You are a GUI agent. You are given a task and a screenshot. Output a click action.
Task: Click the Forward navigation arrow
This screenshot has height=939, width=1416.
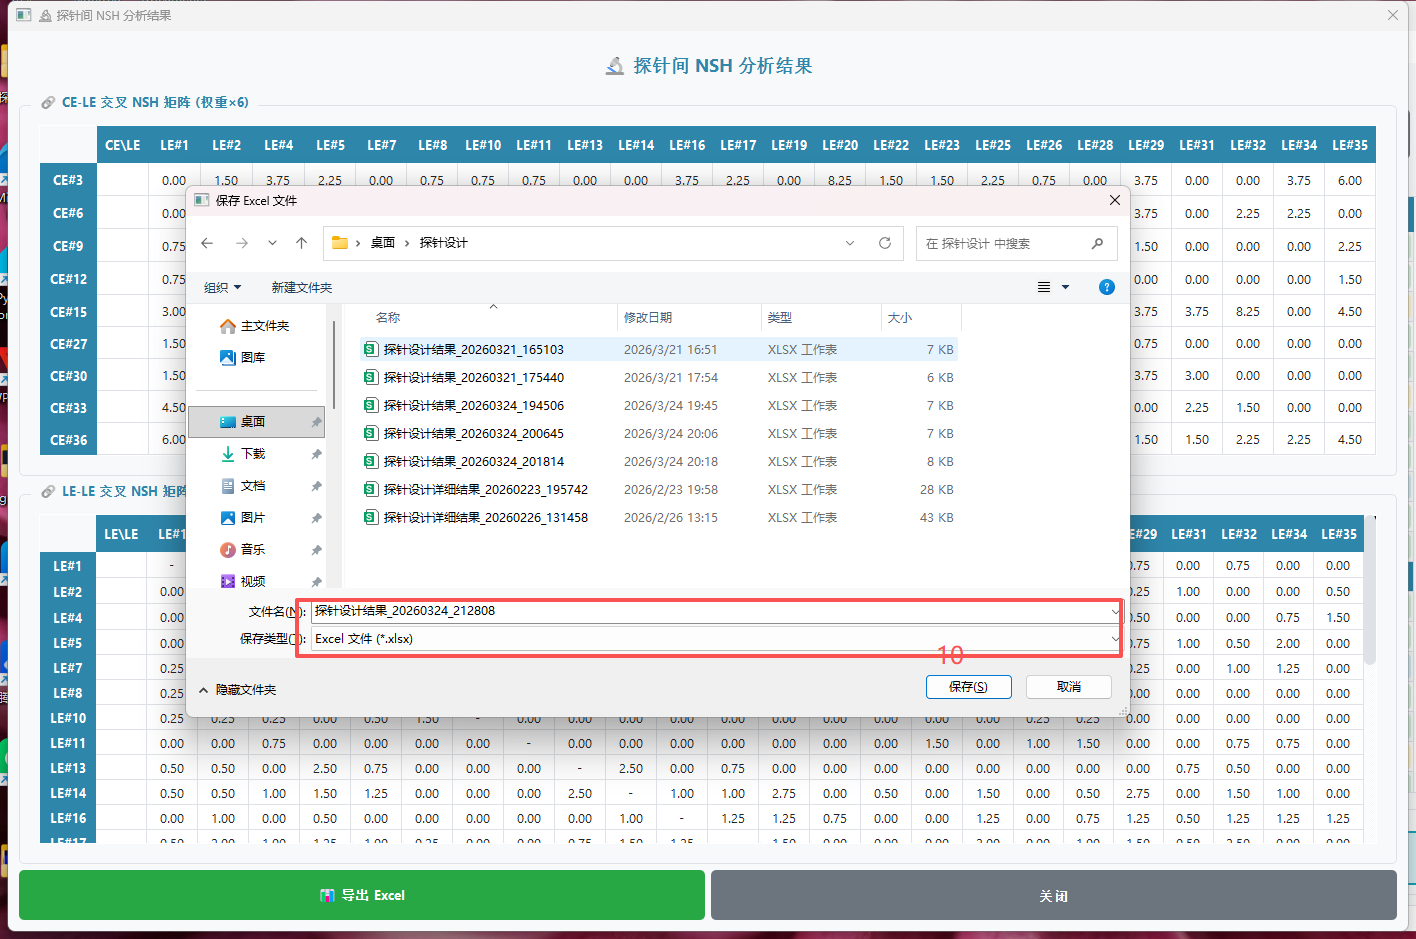pyautogui.click(x=241, y=243)
